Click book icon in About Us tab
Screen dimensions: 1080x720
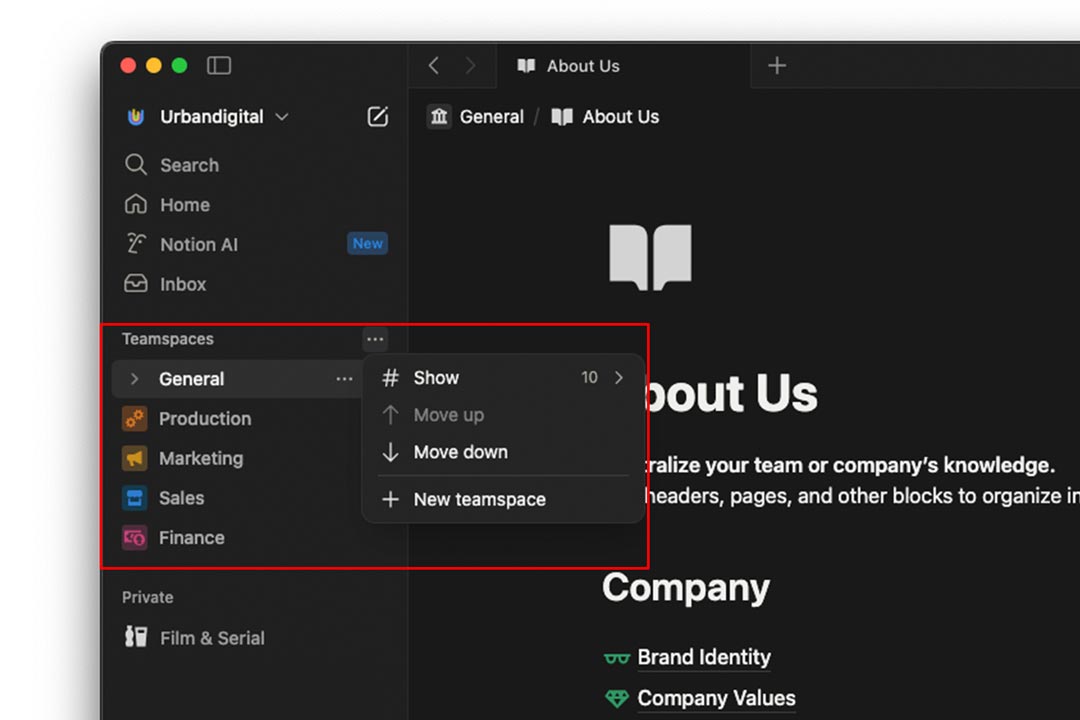click(526, 65)
